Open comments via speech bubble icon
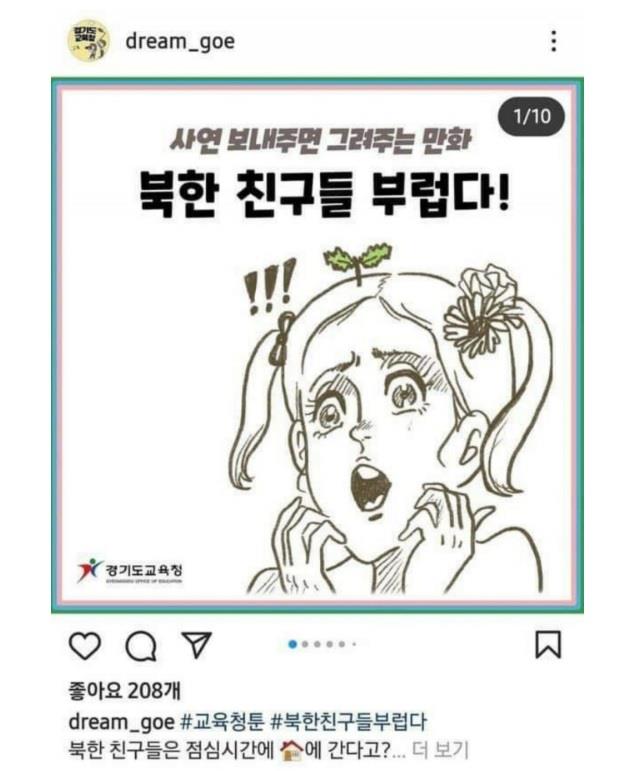 point(141,646)
